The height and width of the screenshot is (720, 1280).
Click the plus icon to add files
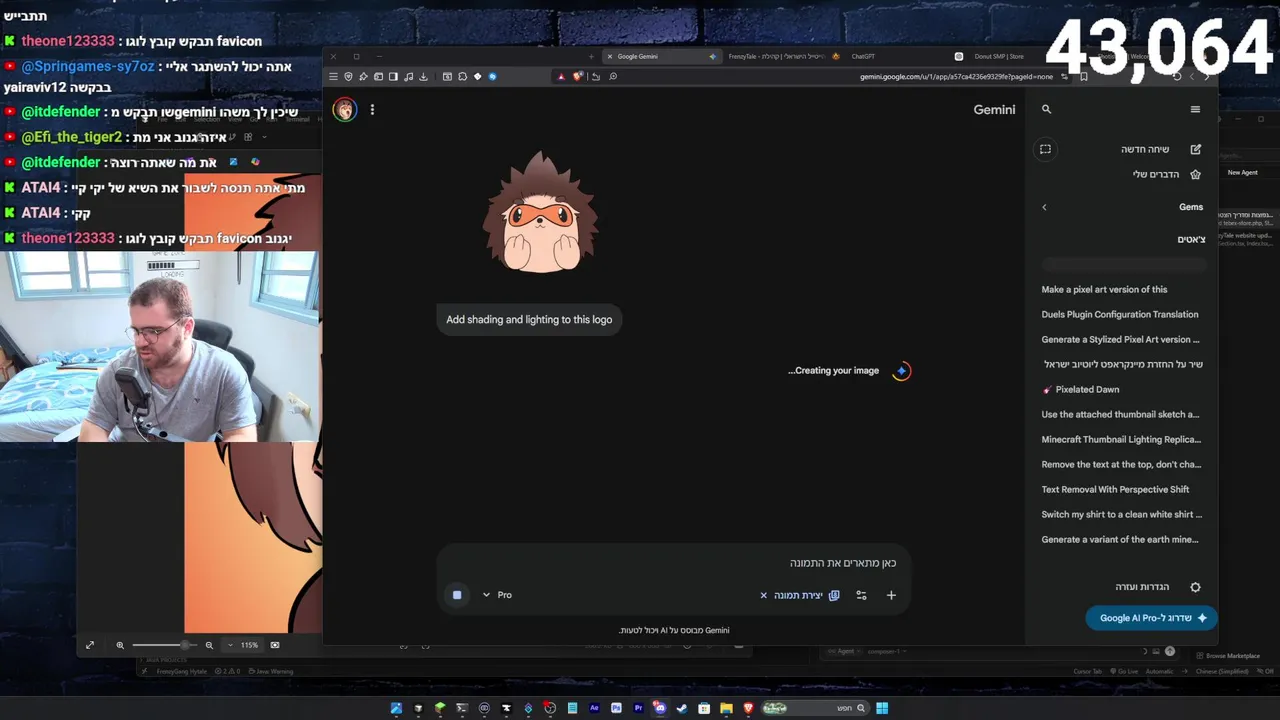(891, 595)
